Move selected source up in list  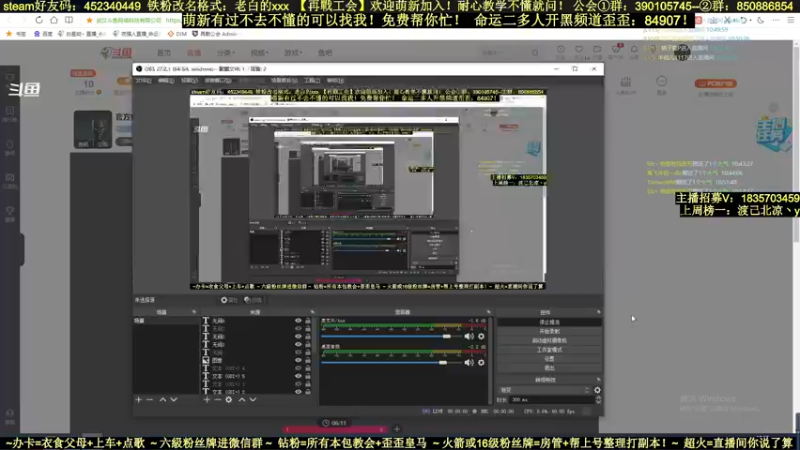(242, 400)
